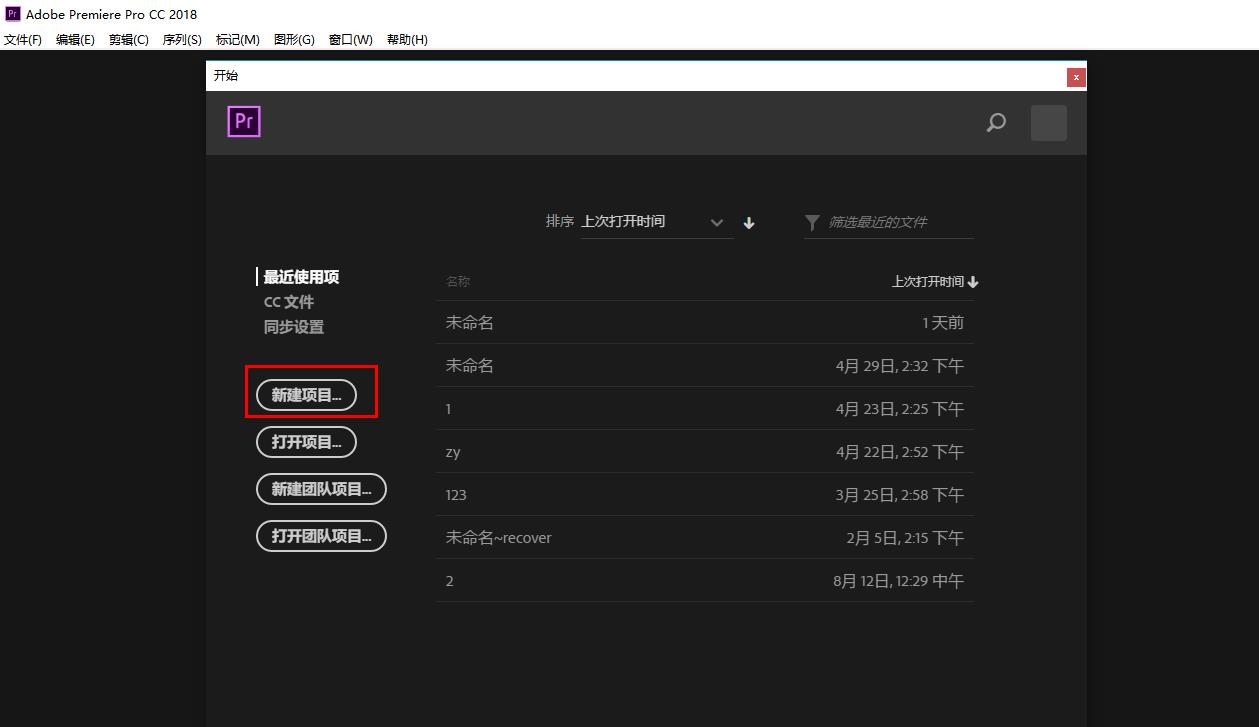The image size is (1259, 727).
Task: Open the recent project named 1
Action: click(705, 409)
